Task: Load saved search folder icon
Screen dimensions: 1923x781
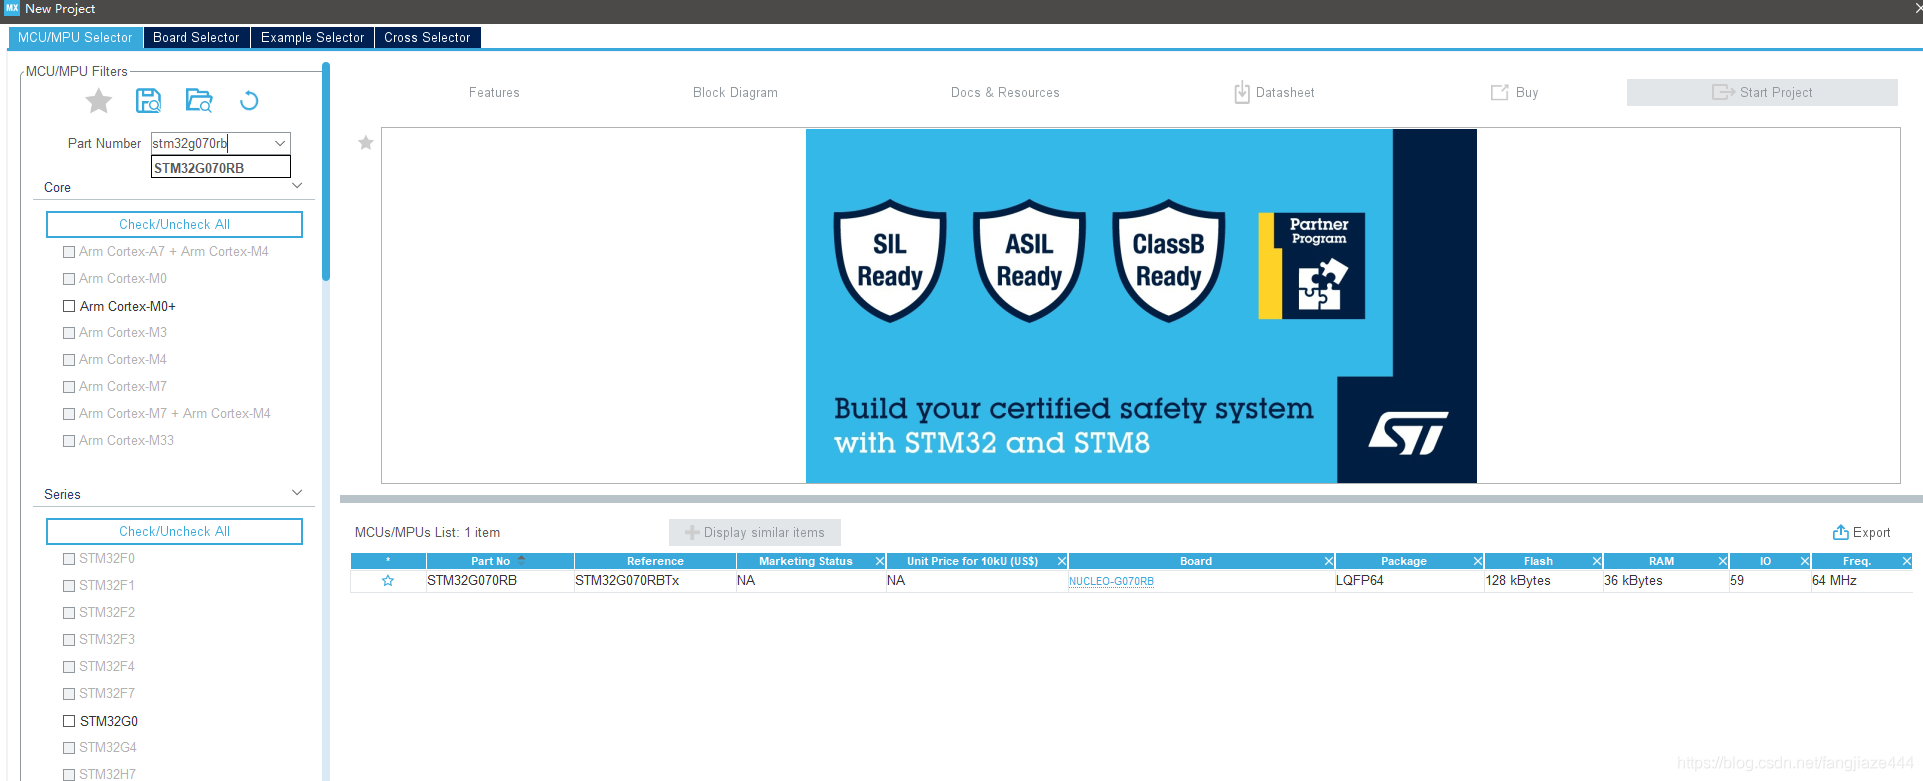Action: [x=199, y=101]
